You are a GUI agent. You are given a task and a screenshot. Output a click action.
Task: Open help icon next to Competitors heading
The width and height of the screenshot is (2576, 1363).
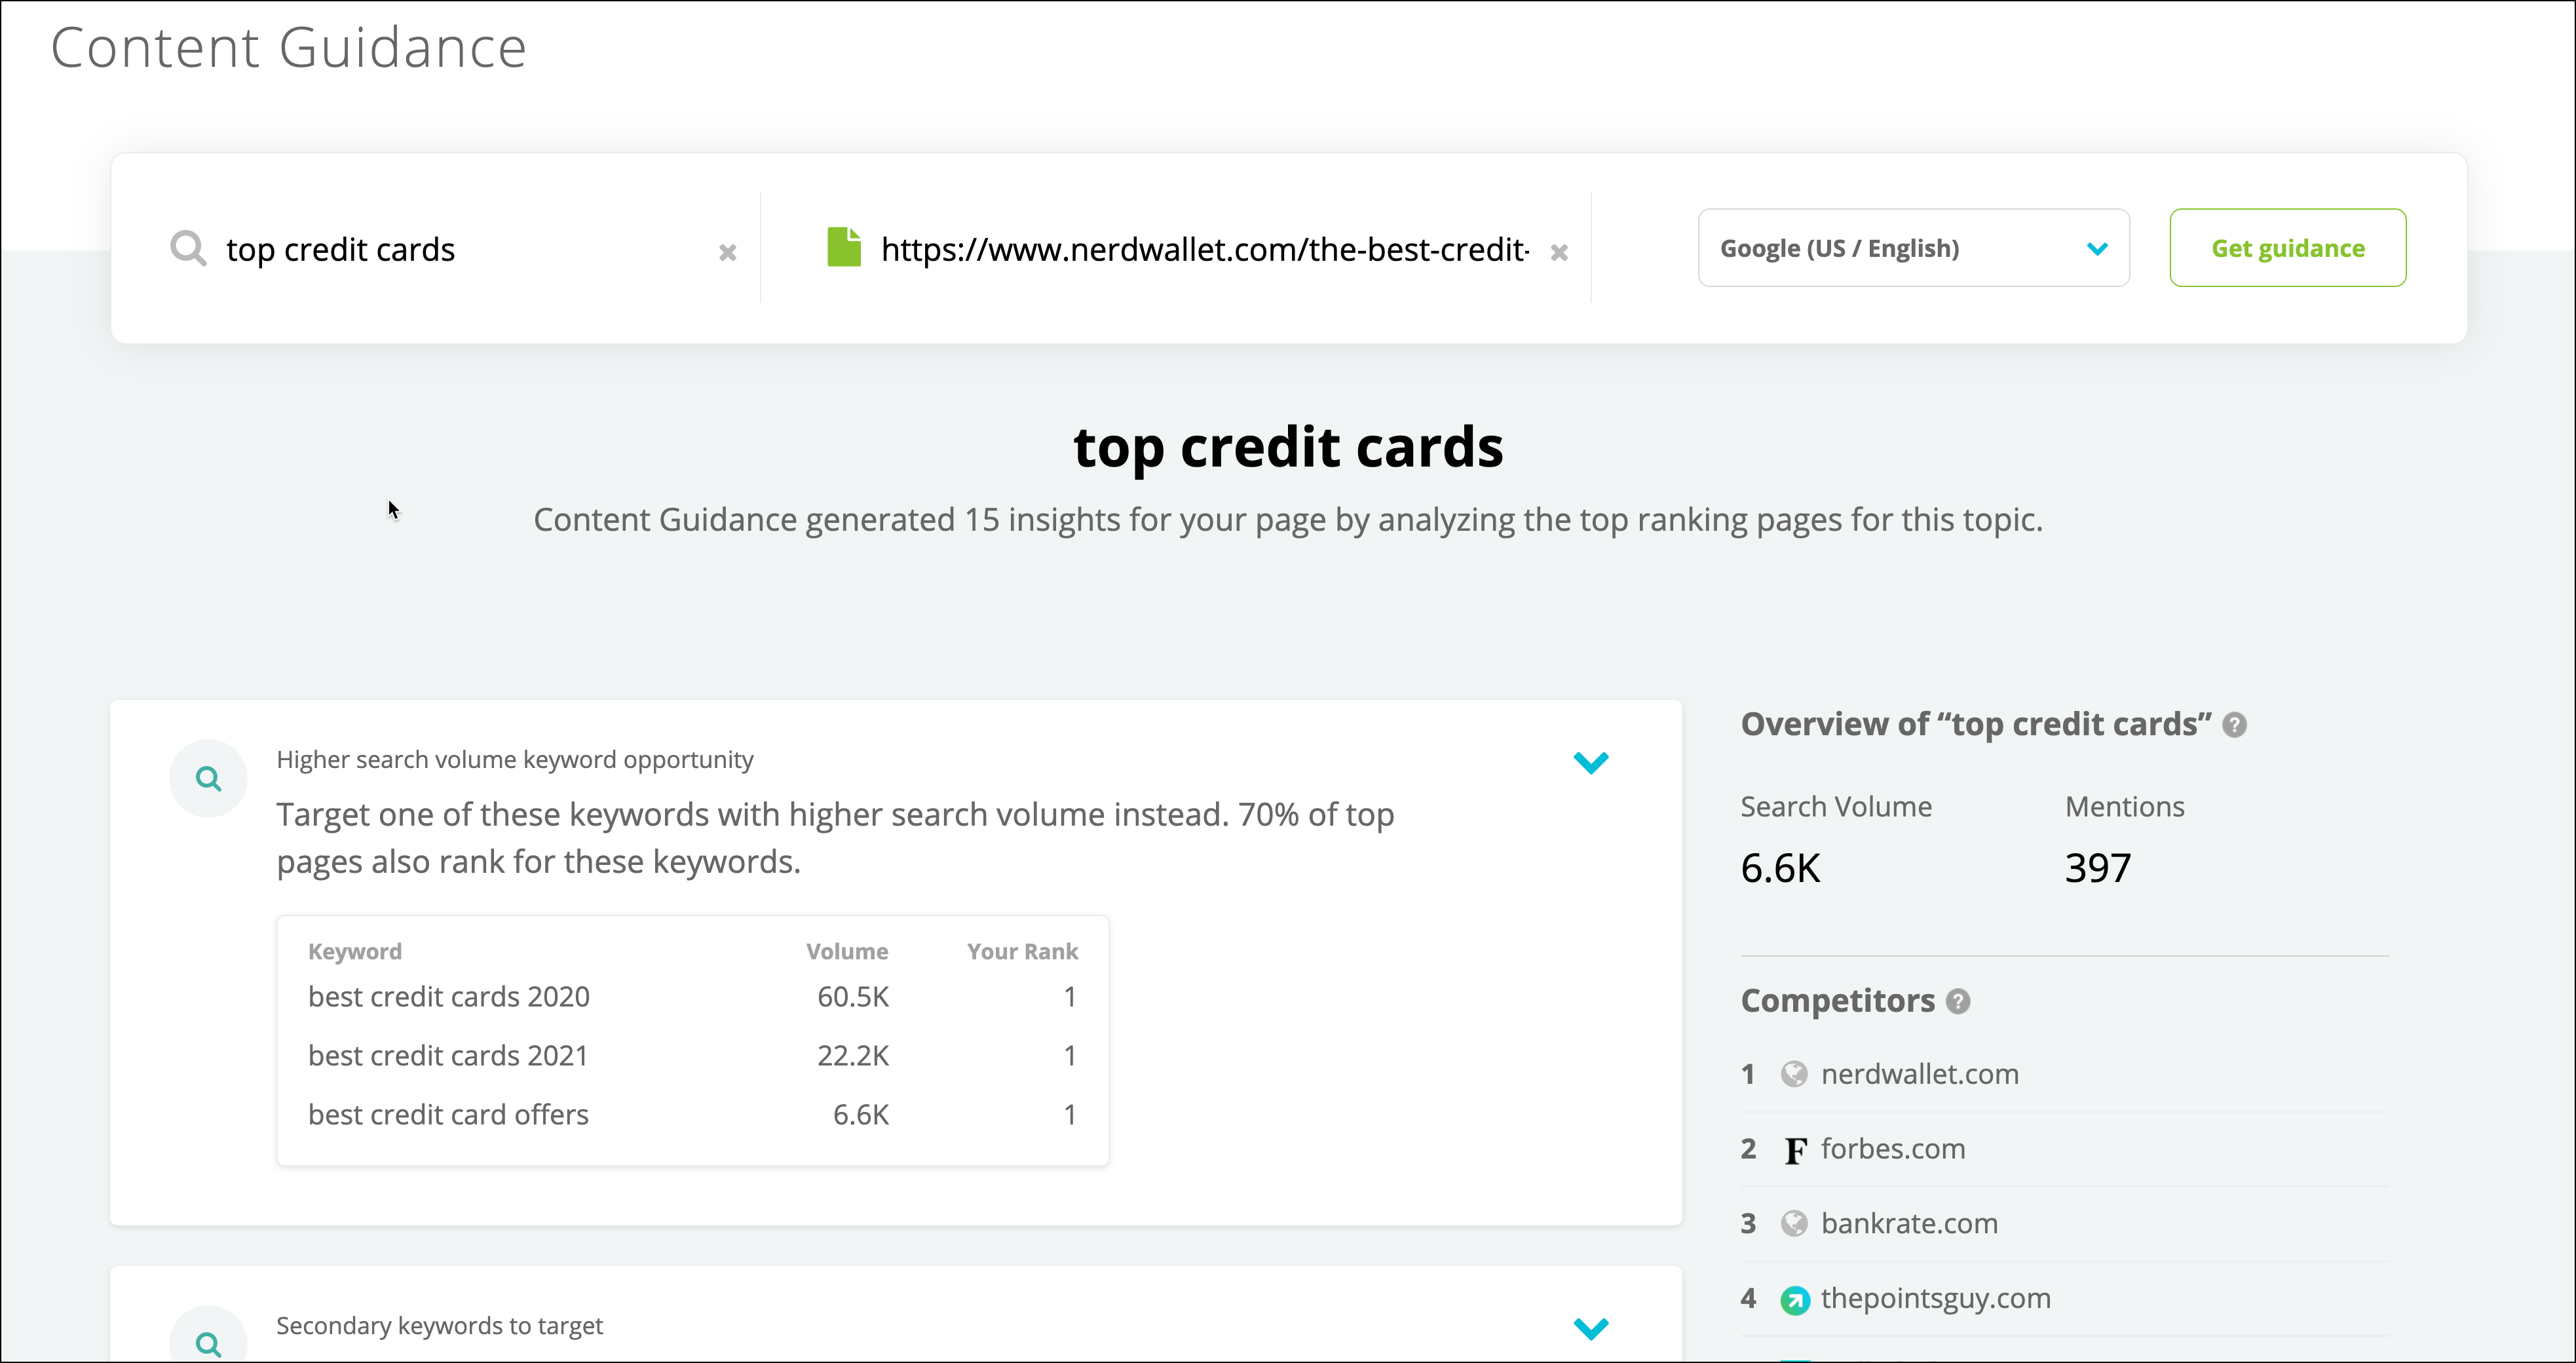pos(1958,1001)
